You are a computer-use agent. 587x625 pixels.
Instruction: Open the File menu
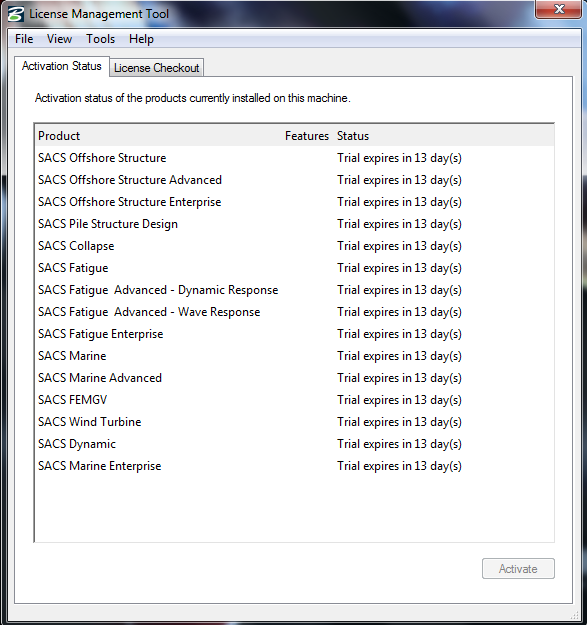24,39
